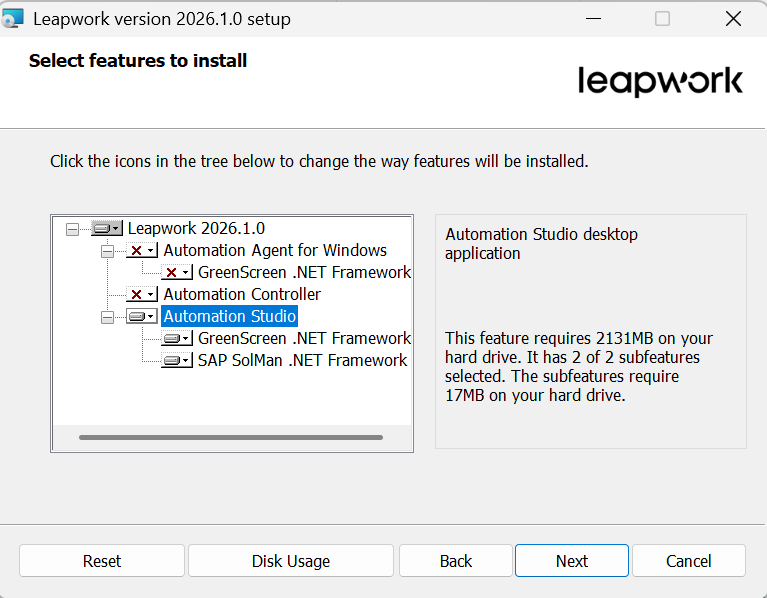Select SAP SolMan .NET Framework label

coord(302,360)
